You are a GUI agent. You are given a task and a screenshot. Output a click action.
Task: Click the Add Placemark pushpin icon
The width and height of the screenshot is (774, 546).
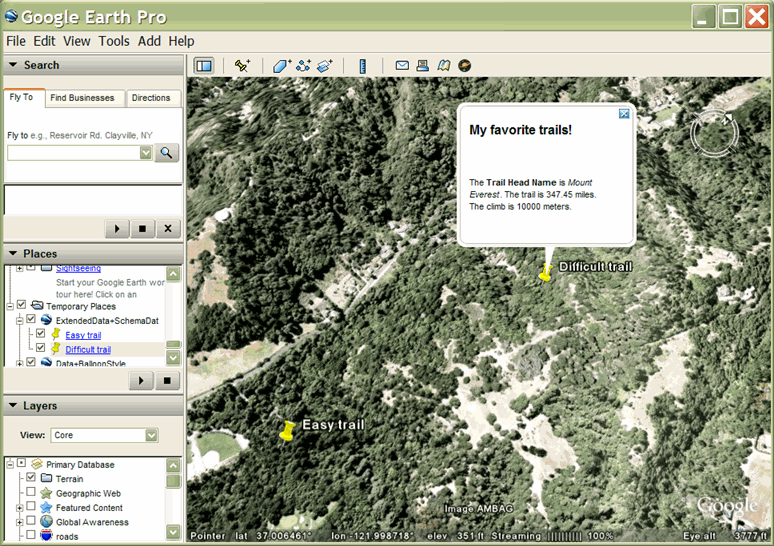242,66
